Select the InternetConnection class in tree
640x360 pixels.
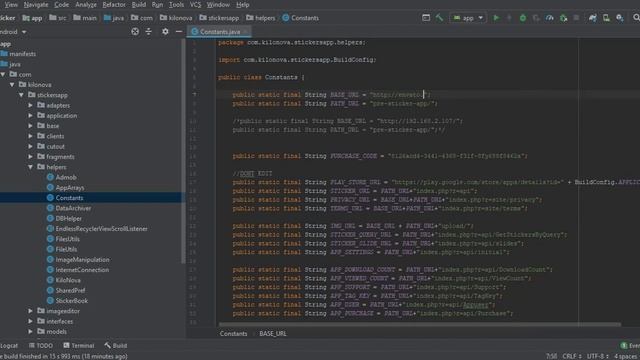coord(78,270)
